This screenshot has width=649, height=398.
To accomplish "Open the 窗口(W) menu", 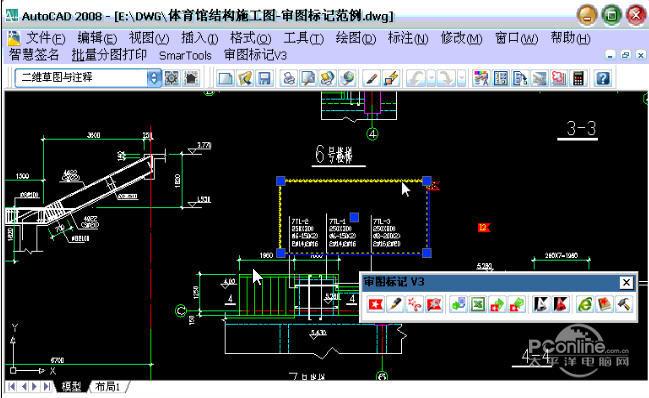I will 516,38.
